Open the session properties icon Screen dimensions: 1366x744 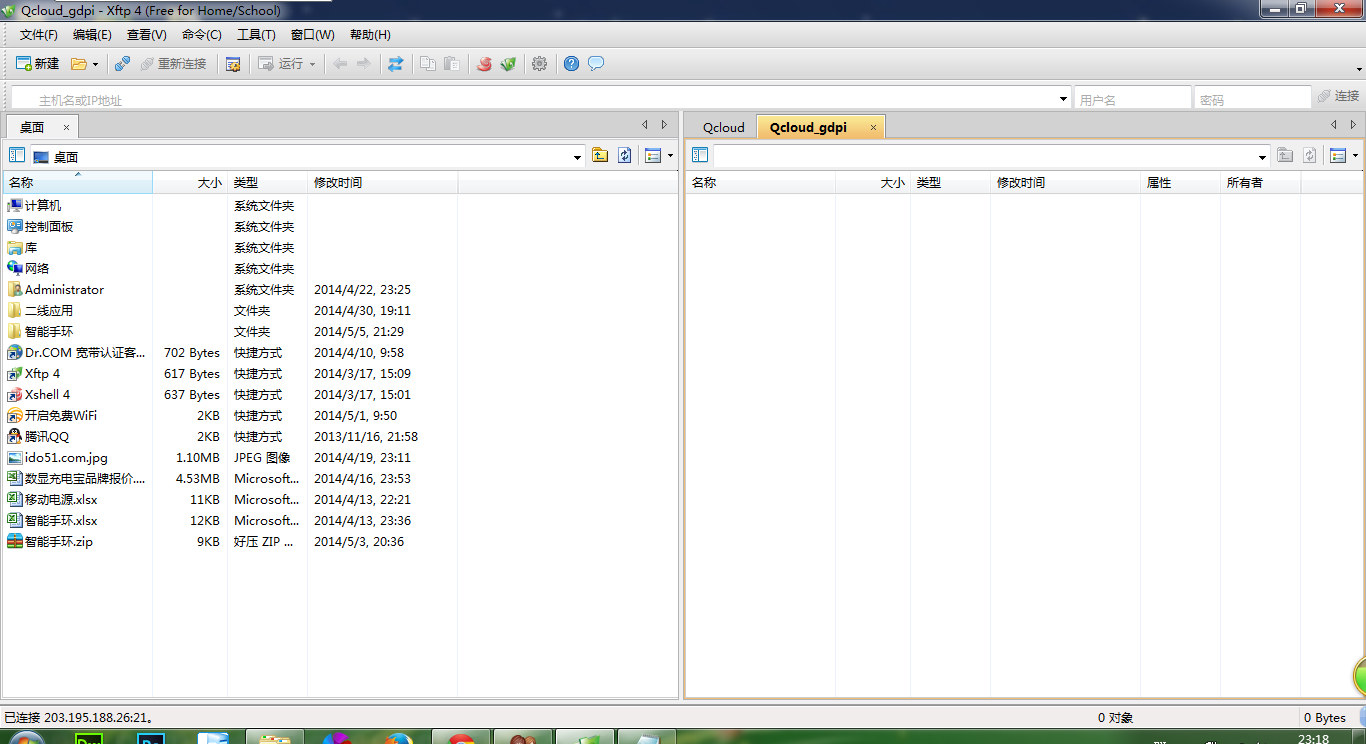pyautogui.click(x=233, y=64)
